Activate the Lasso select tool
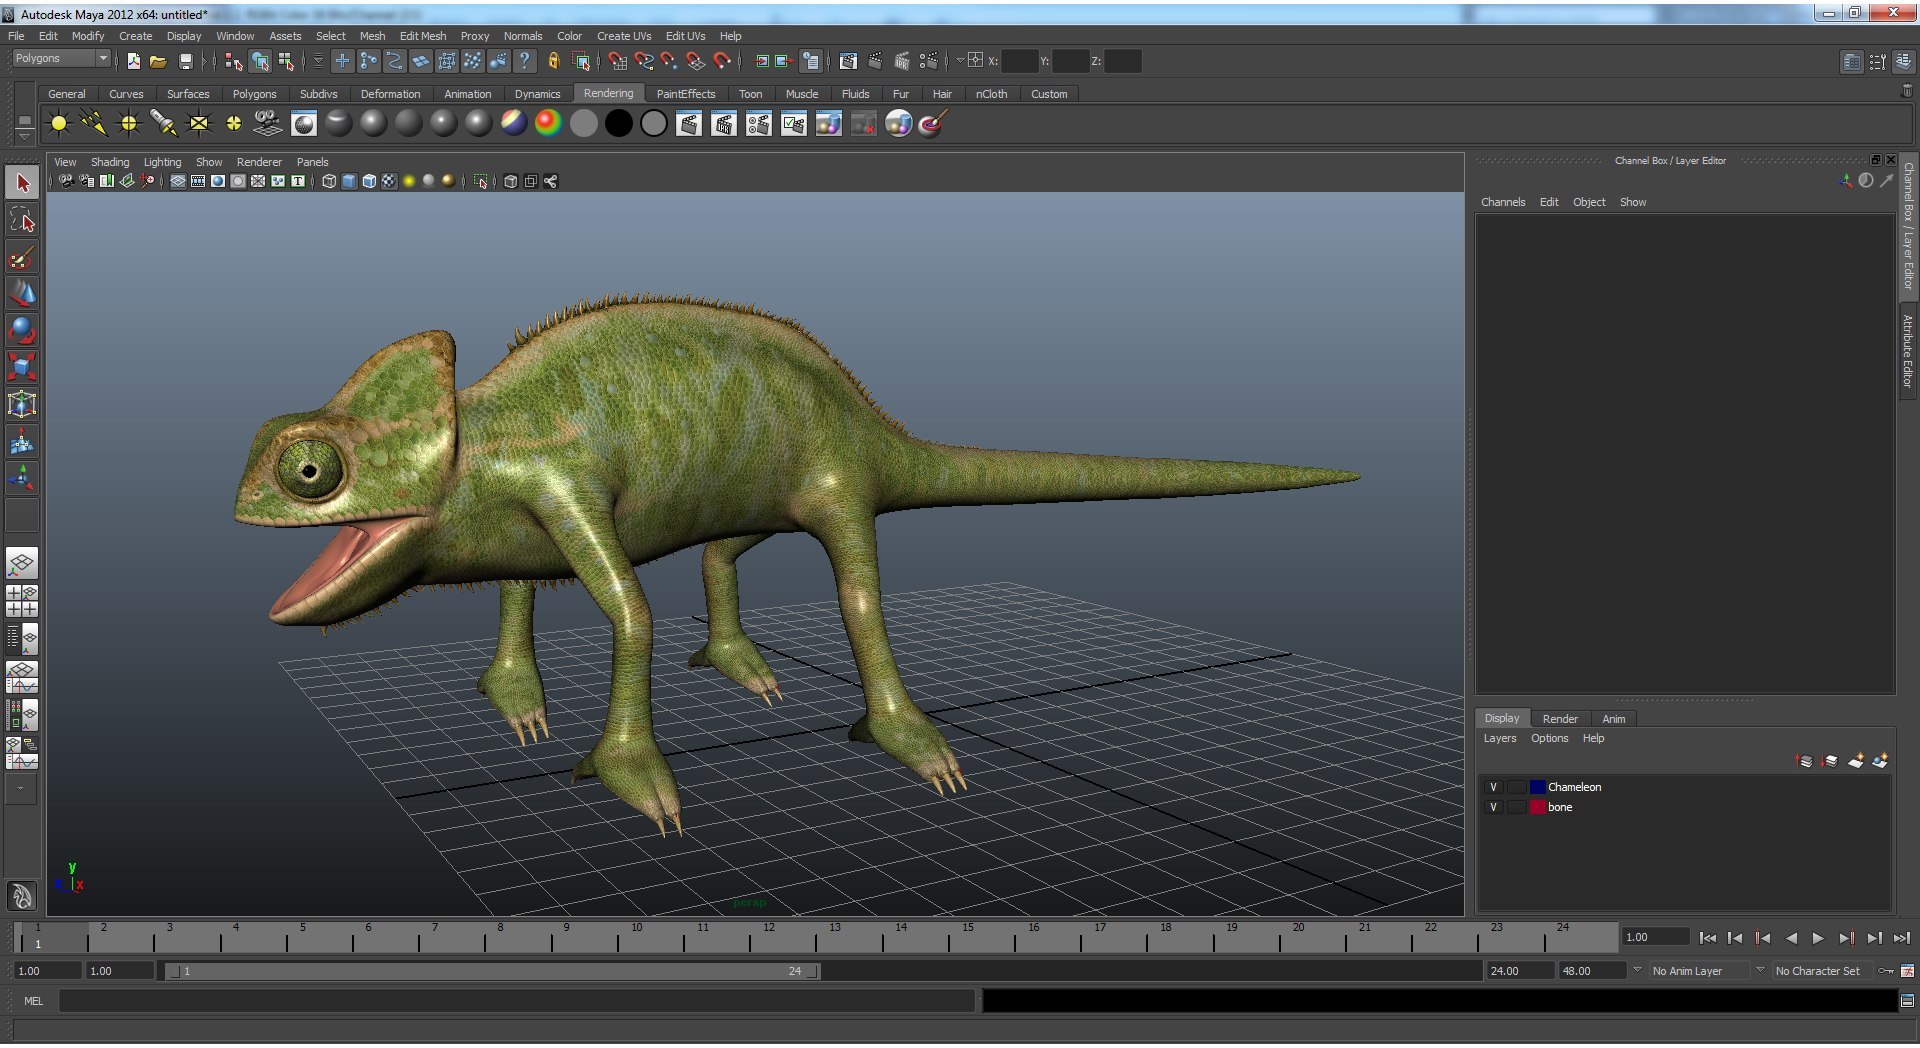The height and width of the screenshot is (1048, 1920). [22, 220]
